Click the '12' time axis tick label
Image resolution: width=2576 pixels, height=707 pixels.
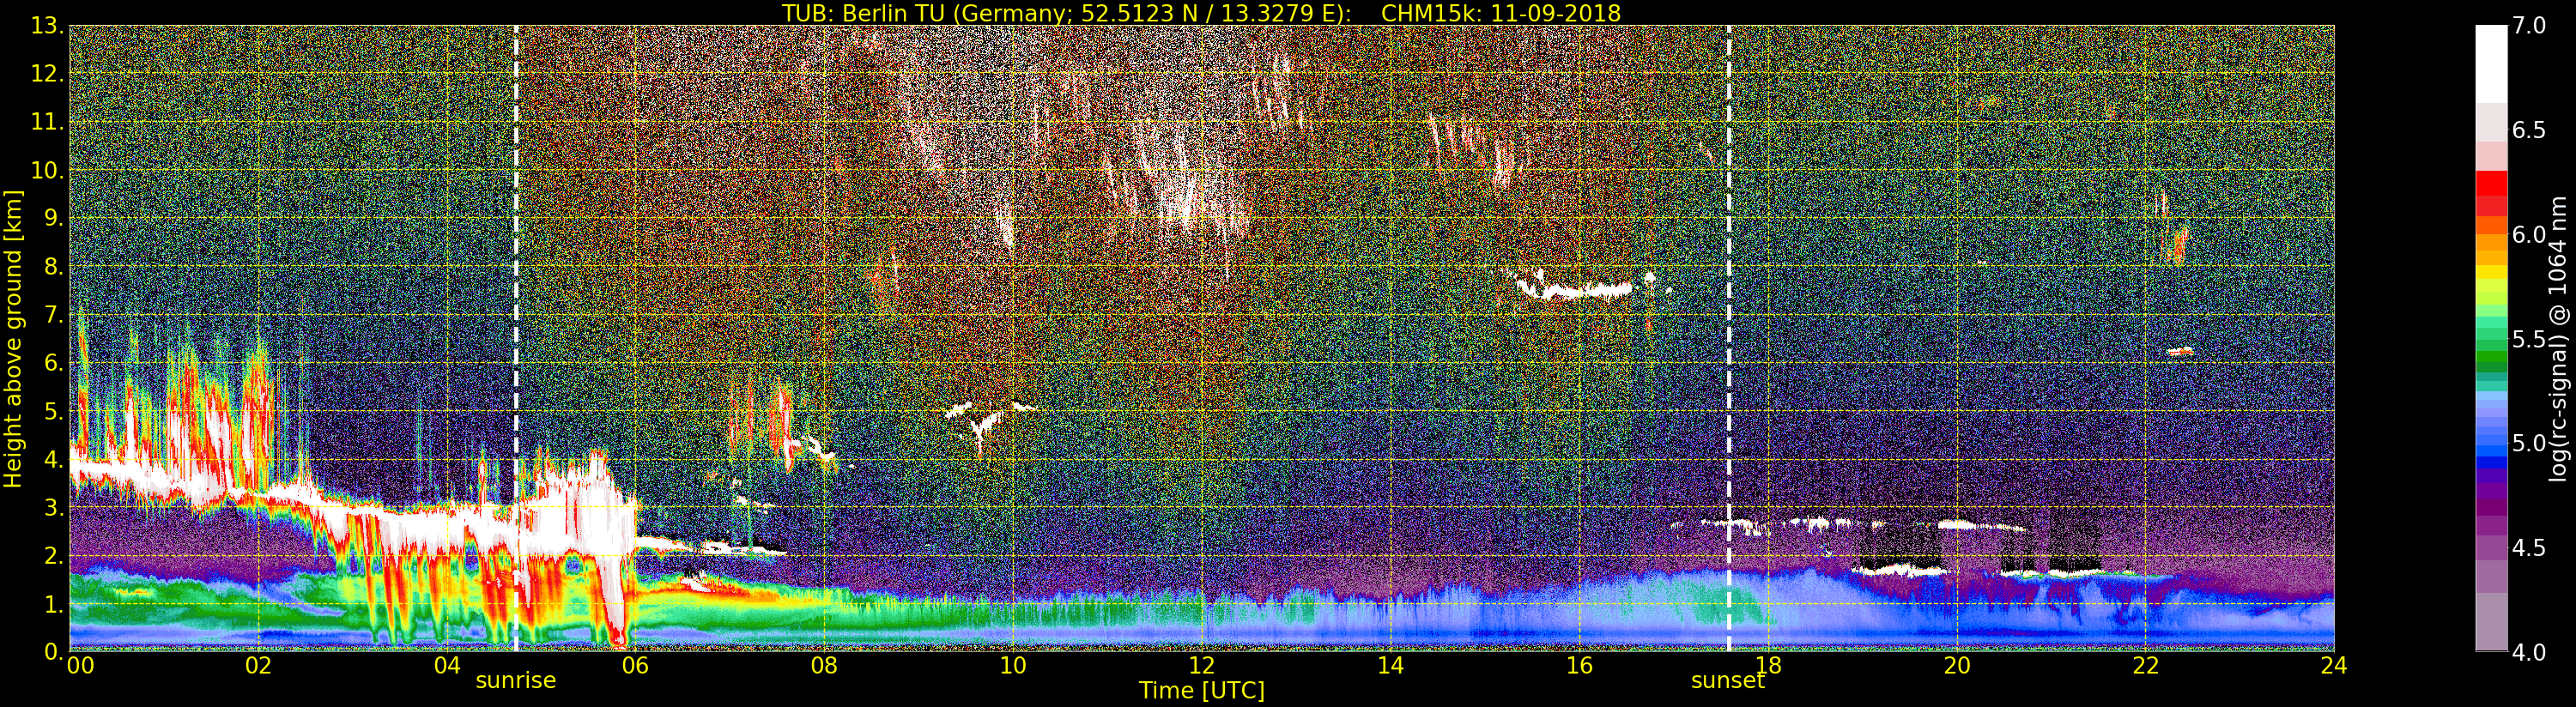[1201, 665]
